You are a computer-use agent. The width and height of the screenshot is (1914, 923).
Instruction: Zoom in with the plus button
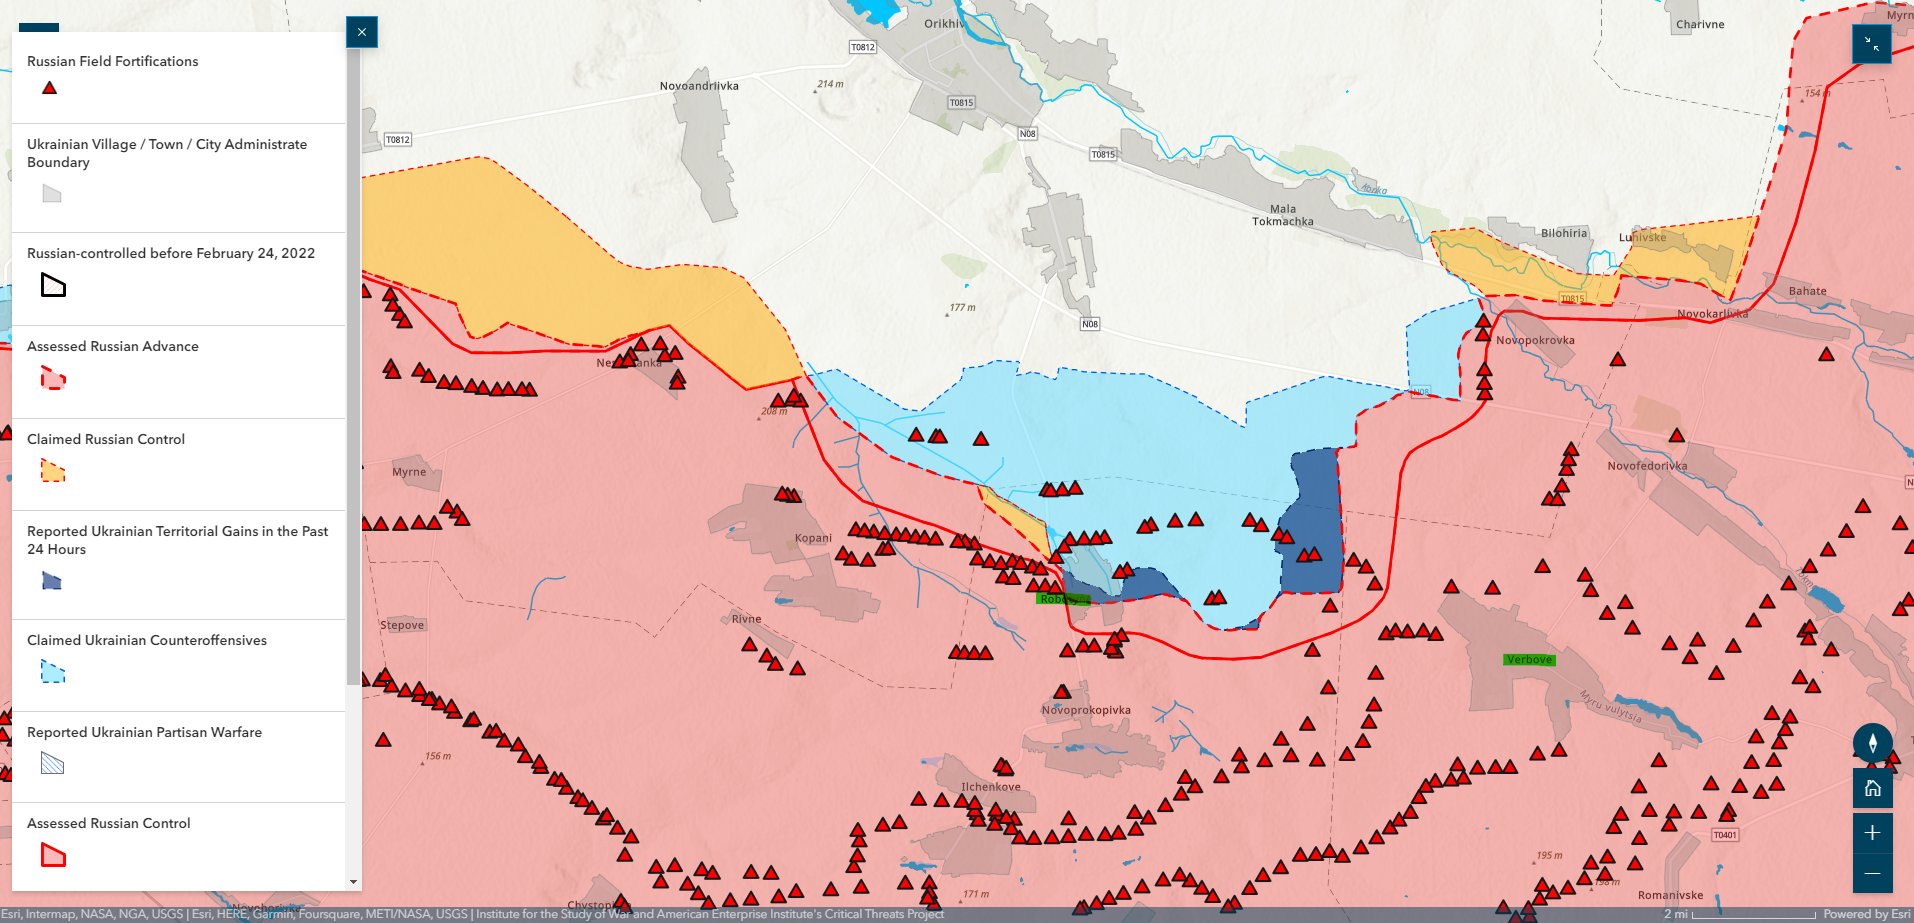tap(1872, 832)
